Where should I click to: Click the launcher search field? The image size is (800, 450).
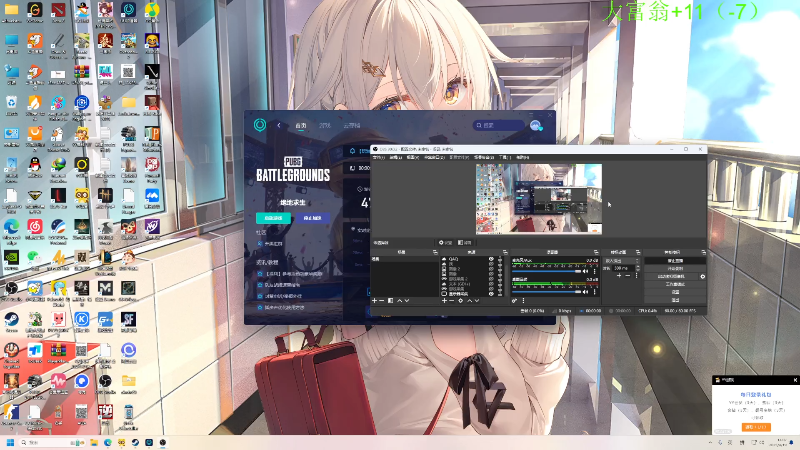tap(498, 125)
